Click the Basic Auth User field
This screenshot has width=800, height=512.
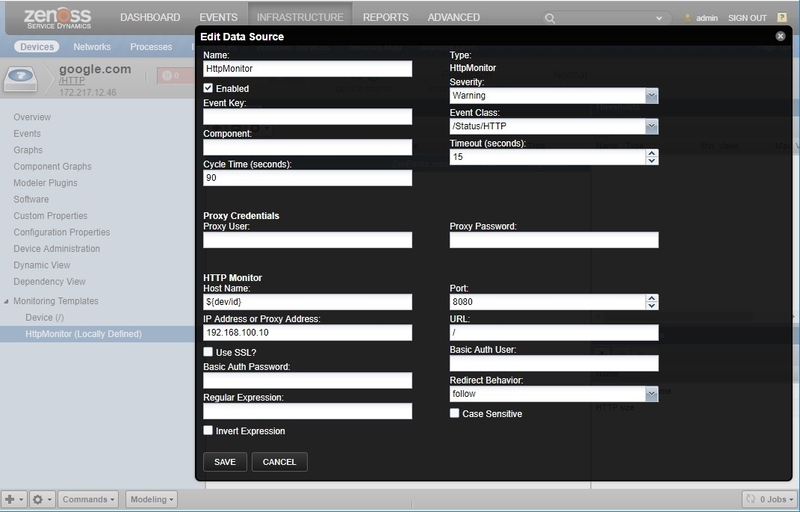(x=554, y=363)
